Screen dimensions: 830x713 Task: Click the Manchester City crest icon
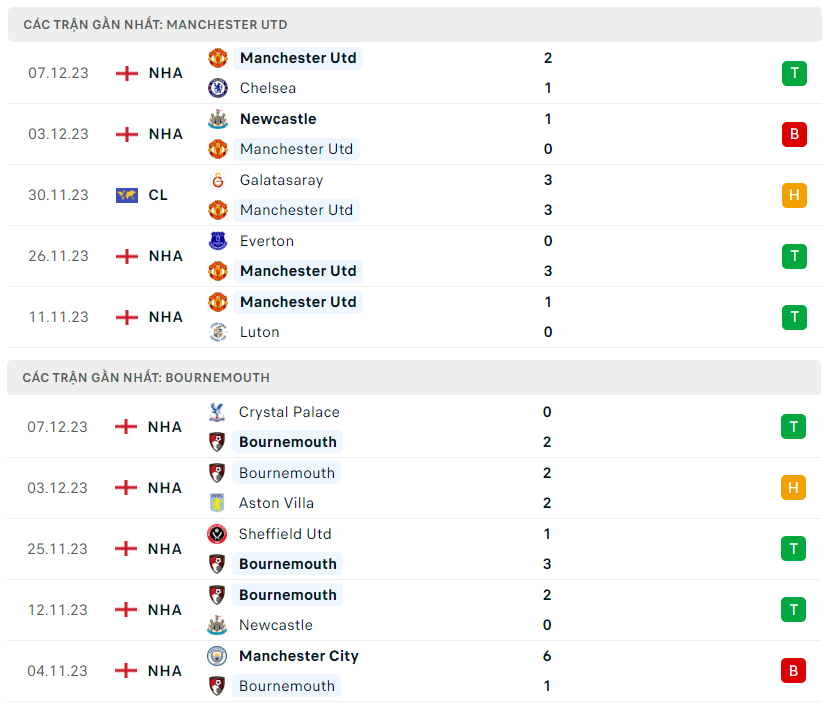tap(216, 656)
